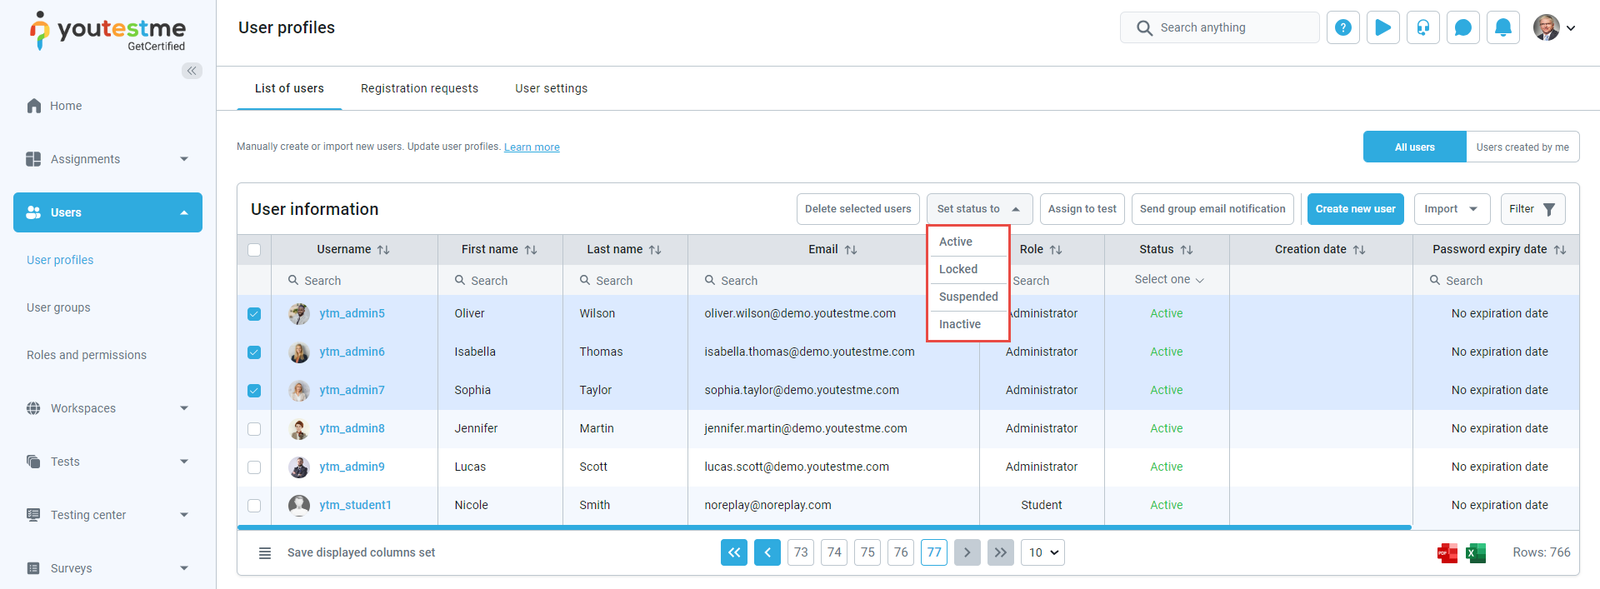
Task: Open the chat messages icon
Action: click(1463, 28)
